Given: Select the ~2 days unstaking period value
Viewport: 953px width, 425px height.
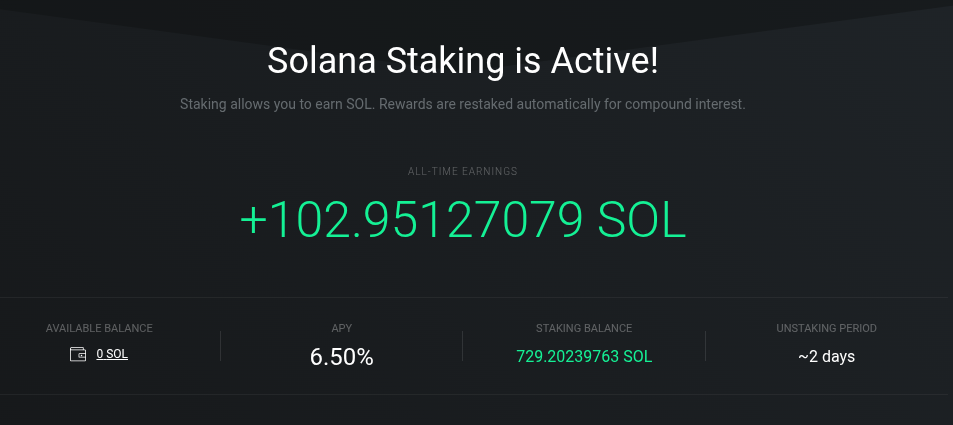Looking at the screenshot, I should 827,356.
